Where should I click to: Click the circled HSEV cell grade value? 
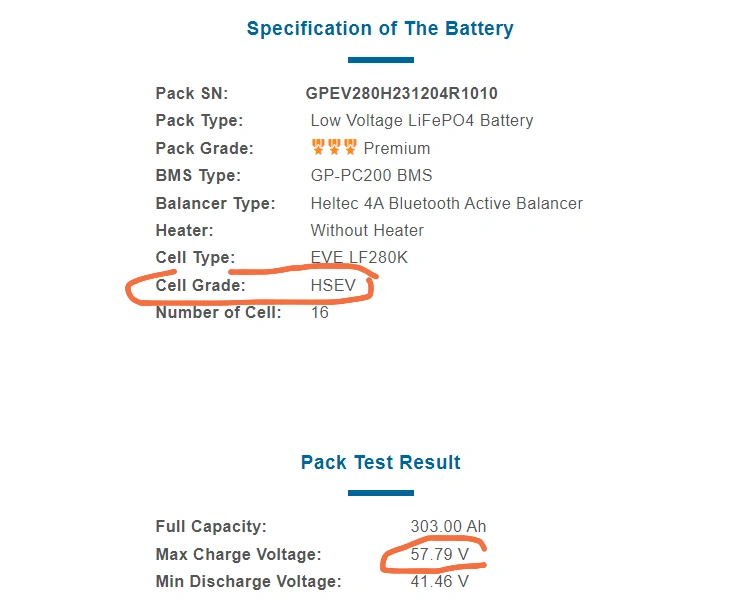coord(333,285)
